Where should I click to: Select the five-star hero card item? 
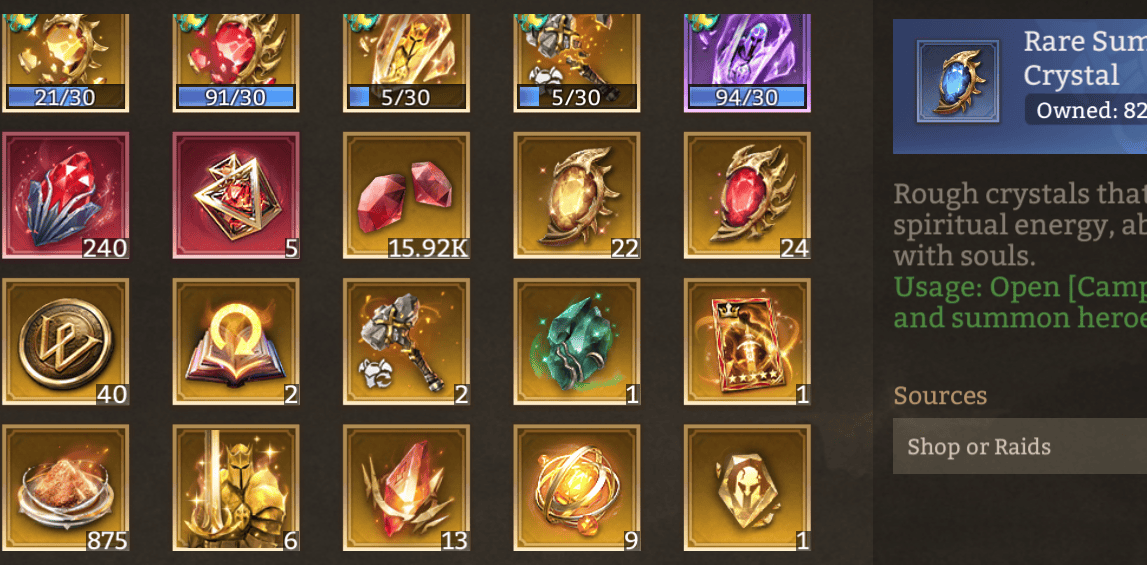pos(748,342)
